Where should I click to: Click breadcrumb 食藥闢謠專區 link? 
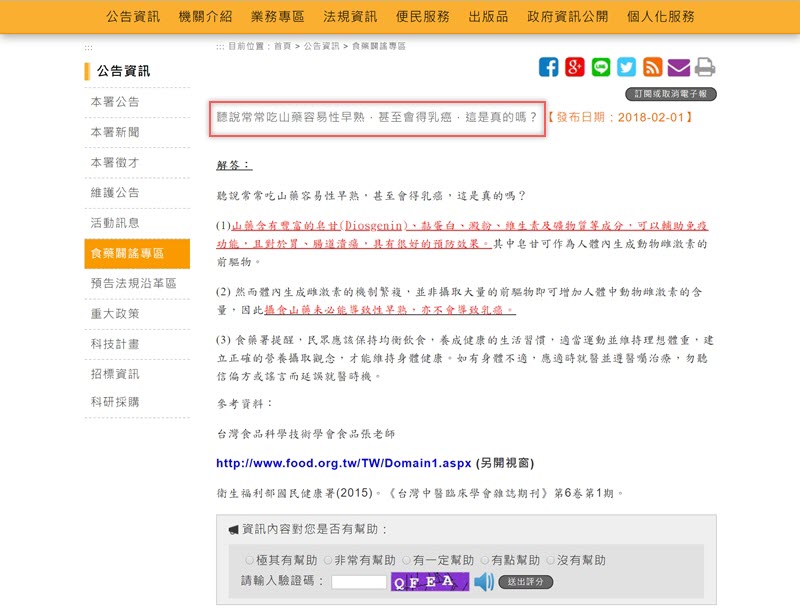point(379,46)
